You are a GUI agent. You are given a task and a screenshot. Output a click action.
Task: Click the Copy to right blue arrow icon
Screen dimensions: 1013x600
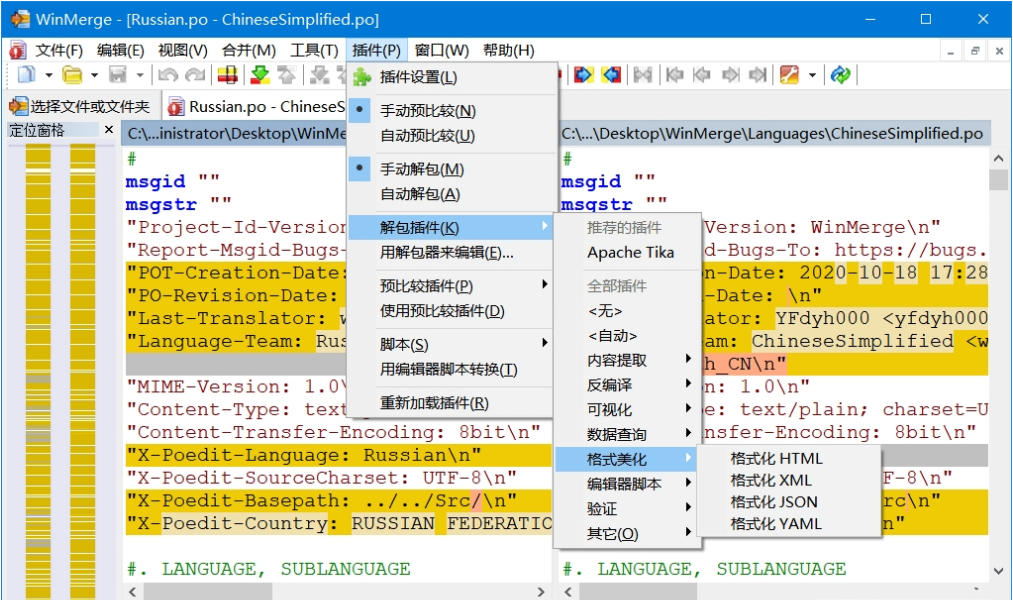pyautogui.click(x=583, y=75)
